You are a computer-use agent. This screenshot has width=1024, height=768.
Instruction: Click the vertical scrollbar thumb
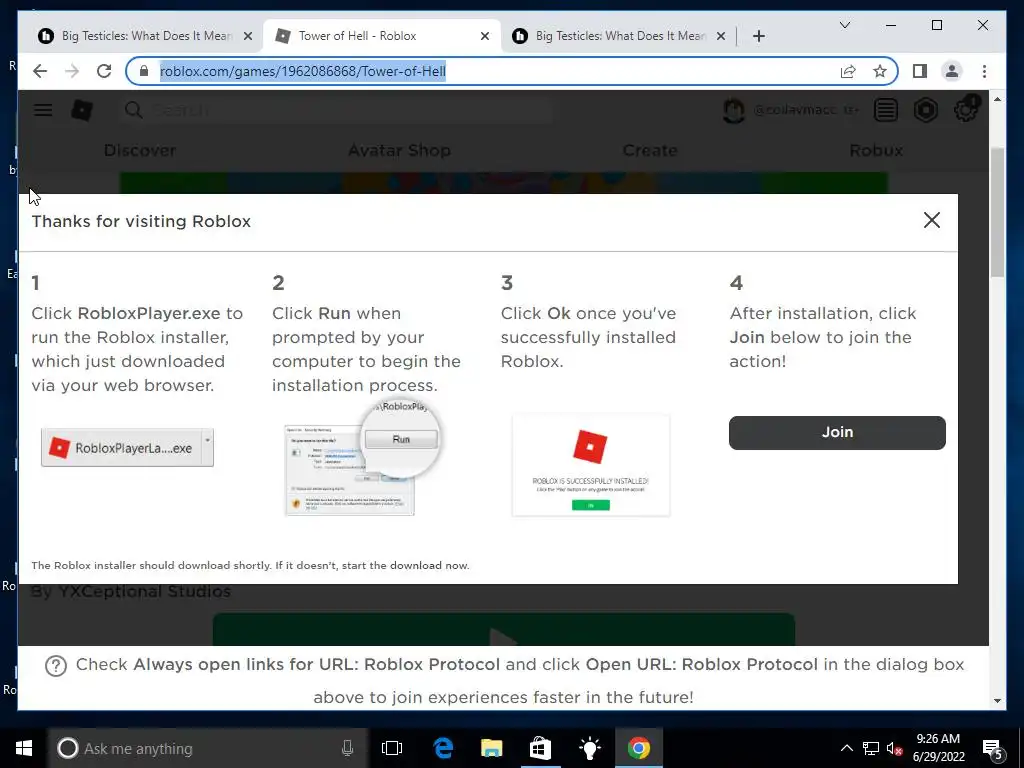click(997, 212)
